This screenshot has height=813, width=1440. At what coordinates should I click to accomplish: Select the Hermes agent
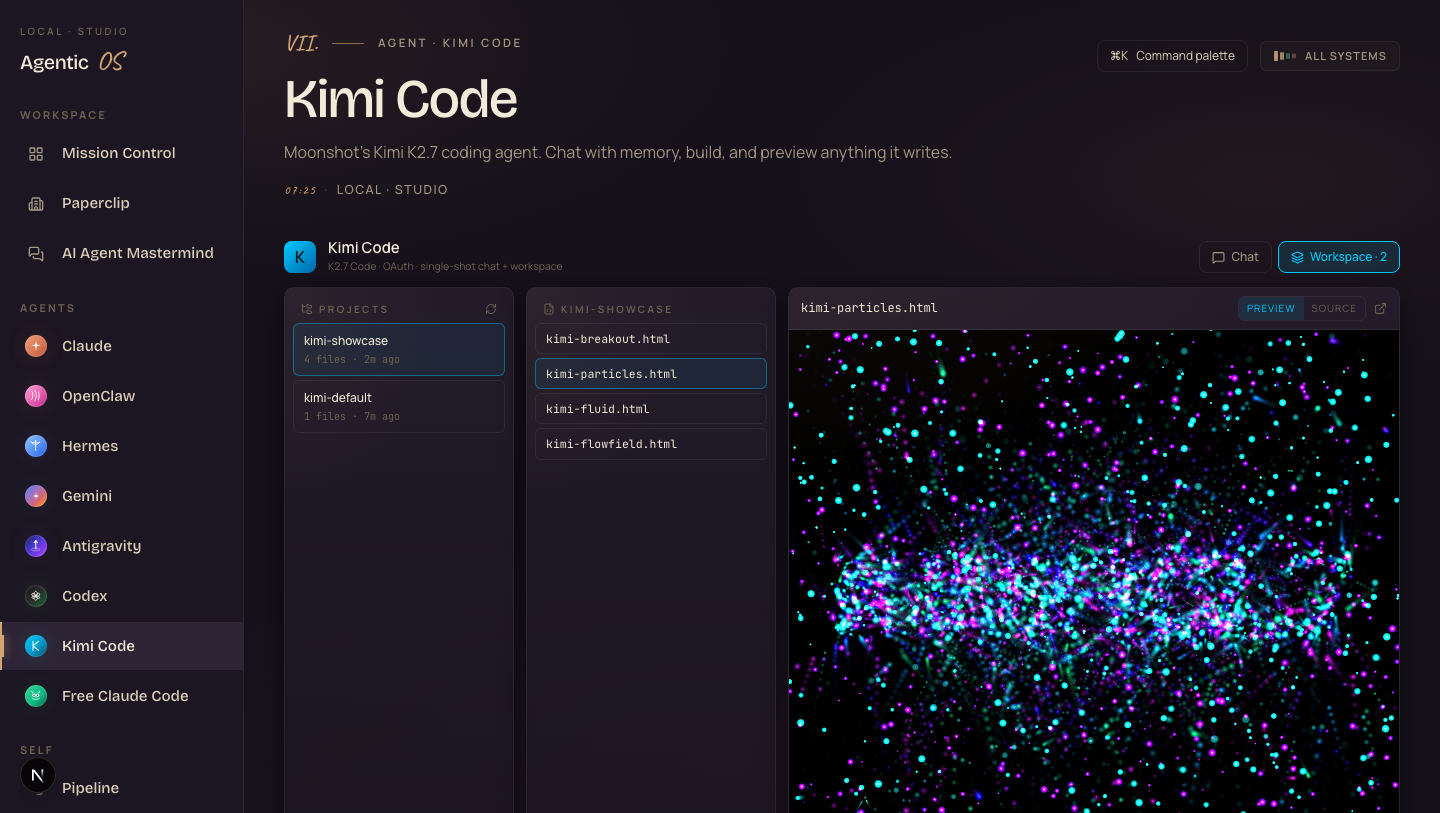click(122, 446)
